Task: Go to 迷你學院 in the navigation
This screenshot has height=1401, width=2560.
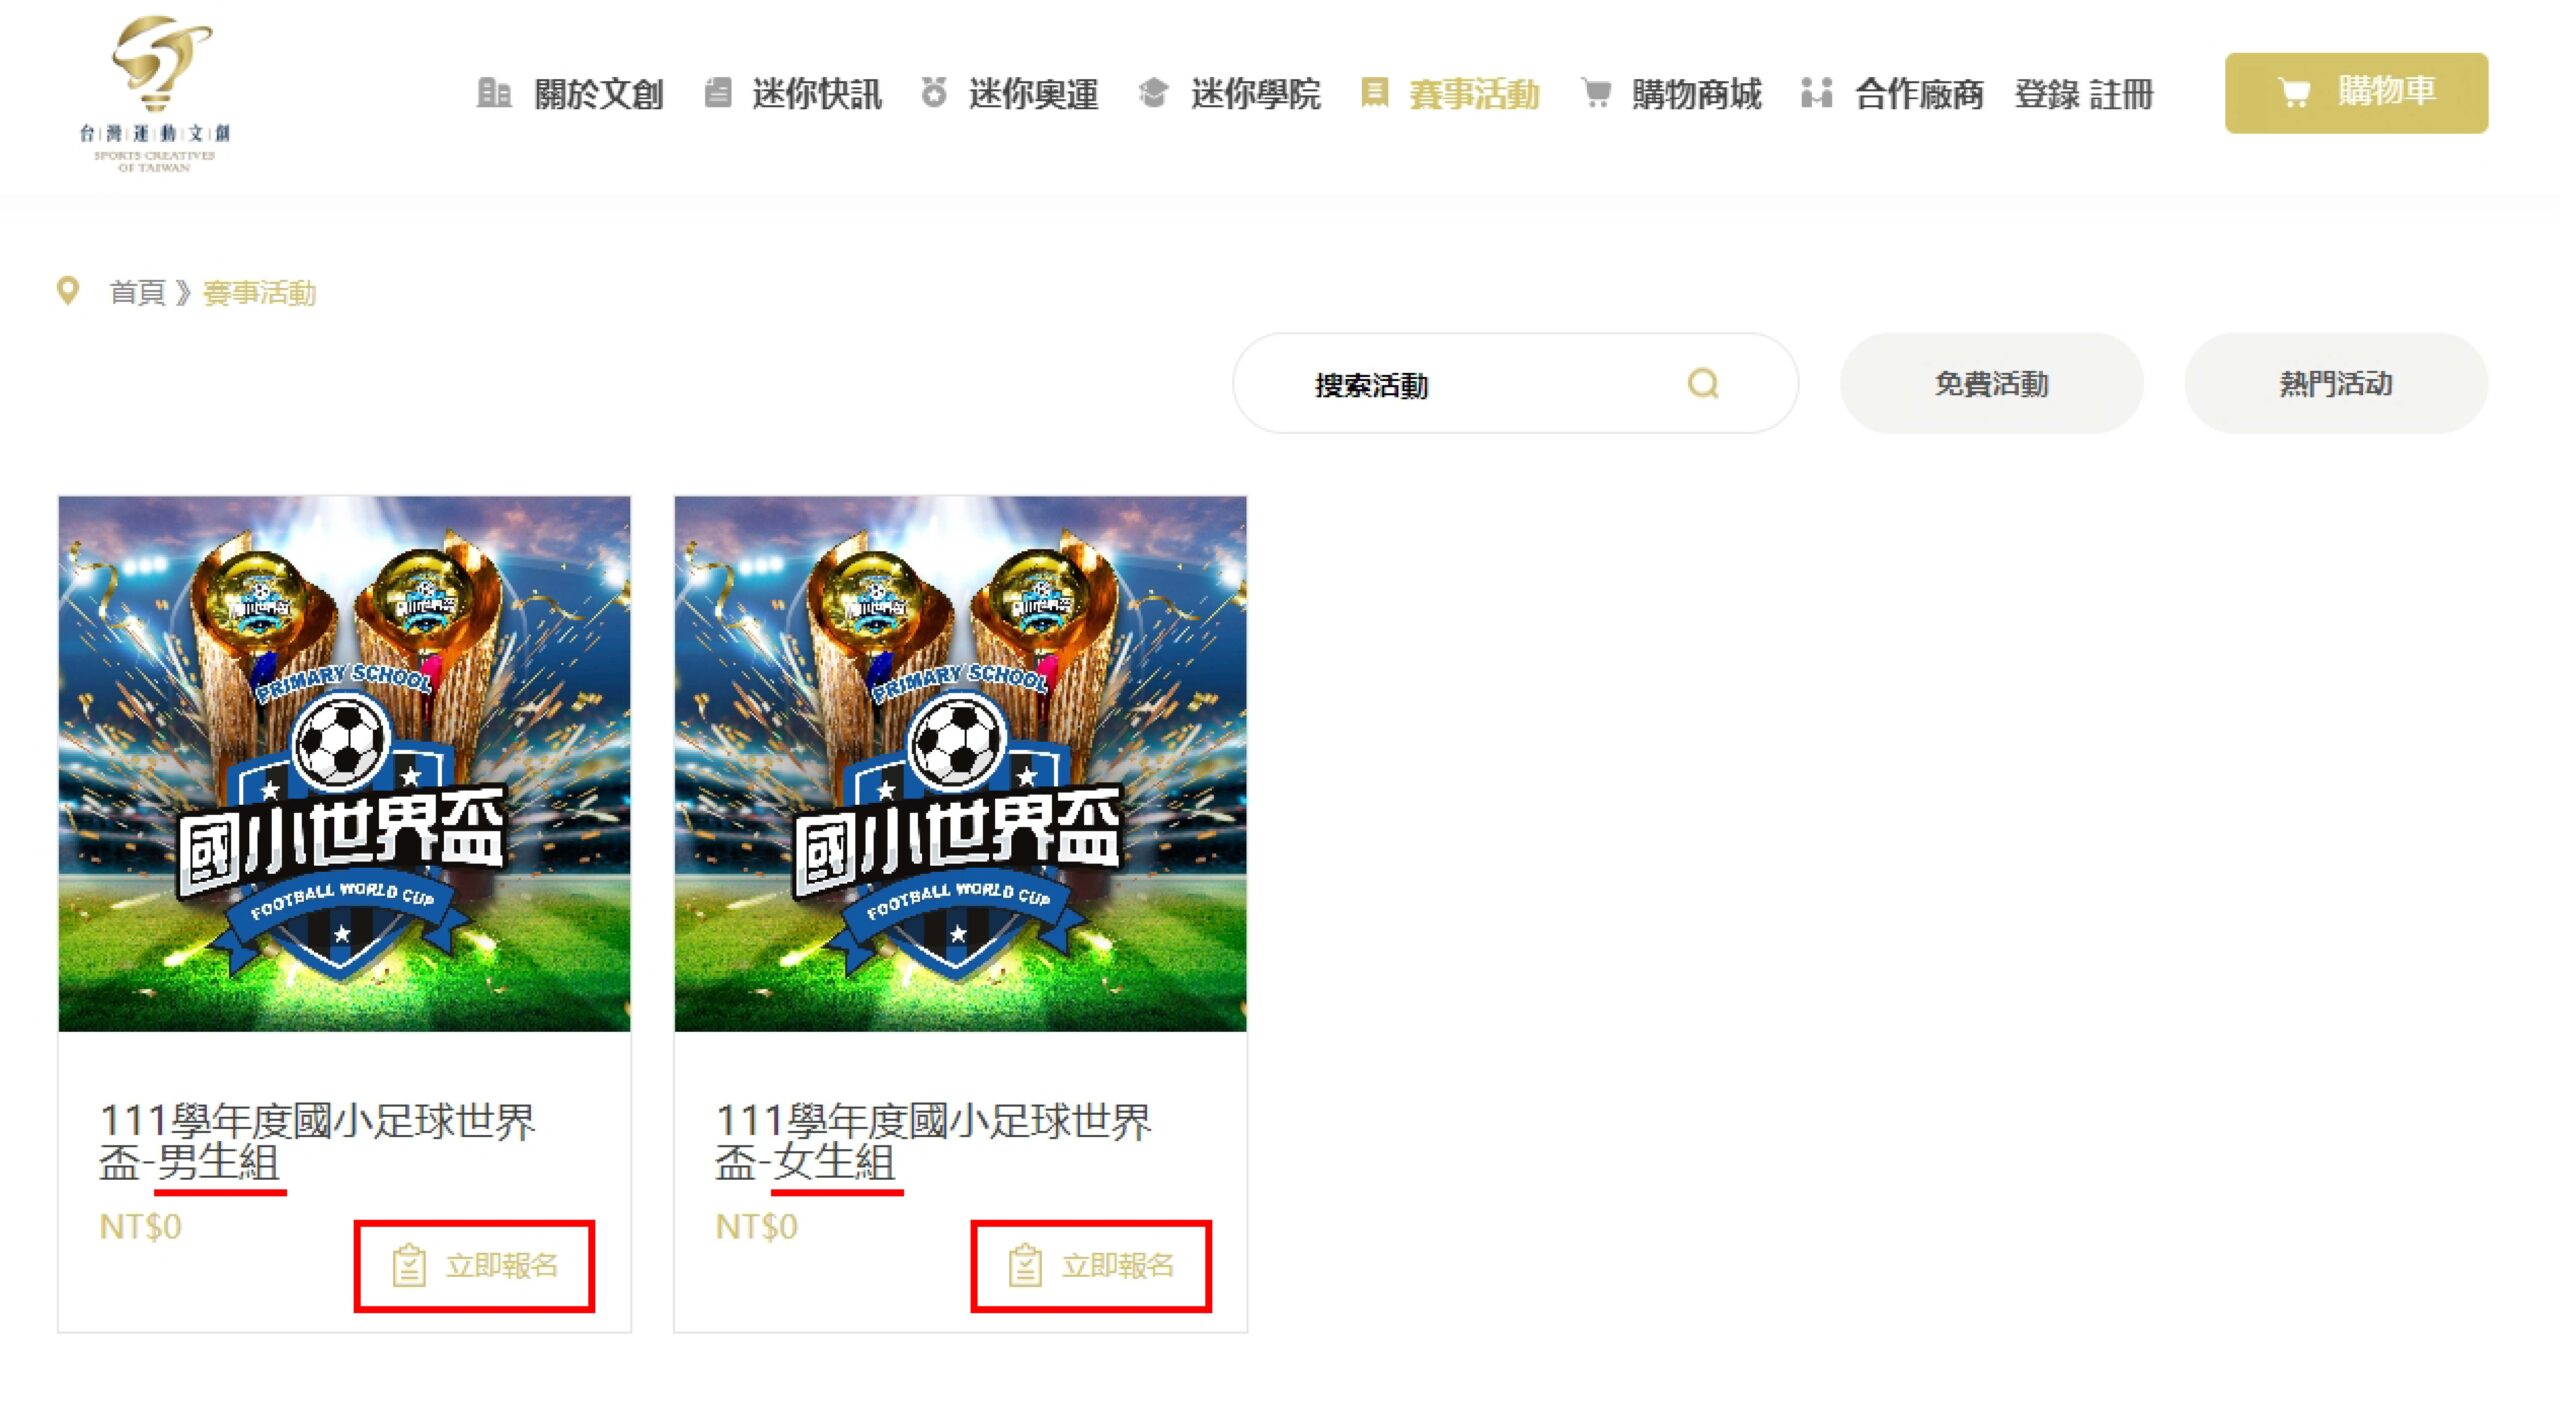Action: [x=1255, y=94]
